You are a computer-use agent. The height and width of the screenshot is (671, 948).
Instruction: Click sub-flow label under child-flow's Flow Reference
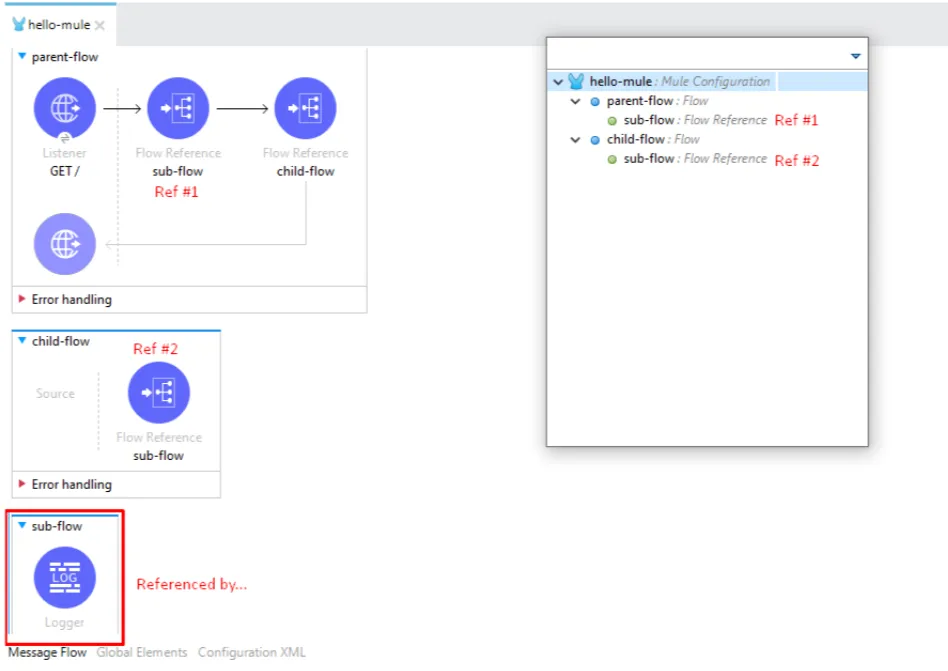(x=158, y=456)
